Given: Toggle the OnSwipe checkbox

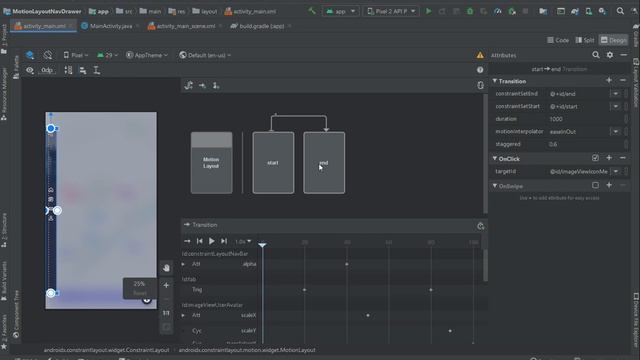Looking at the screenshot, I should tap(596, 185).
